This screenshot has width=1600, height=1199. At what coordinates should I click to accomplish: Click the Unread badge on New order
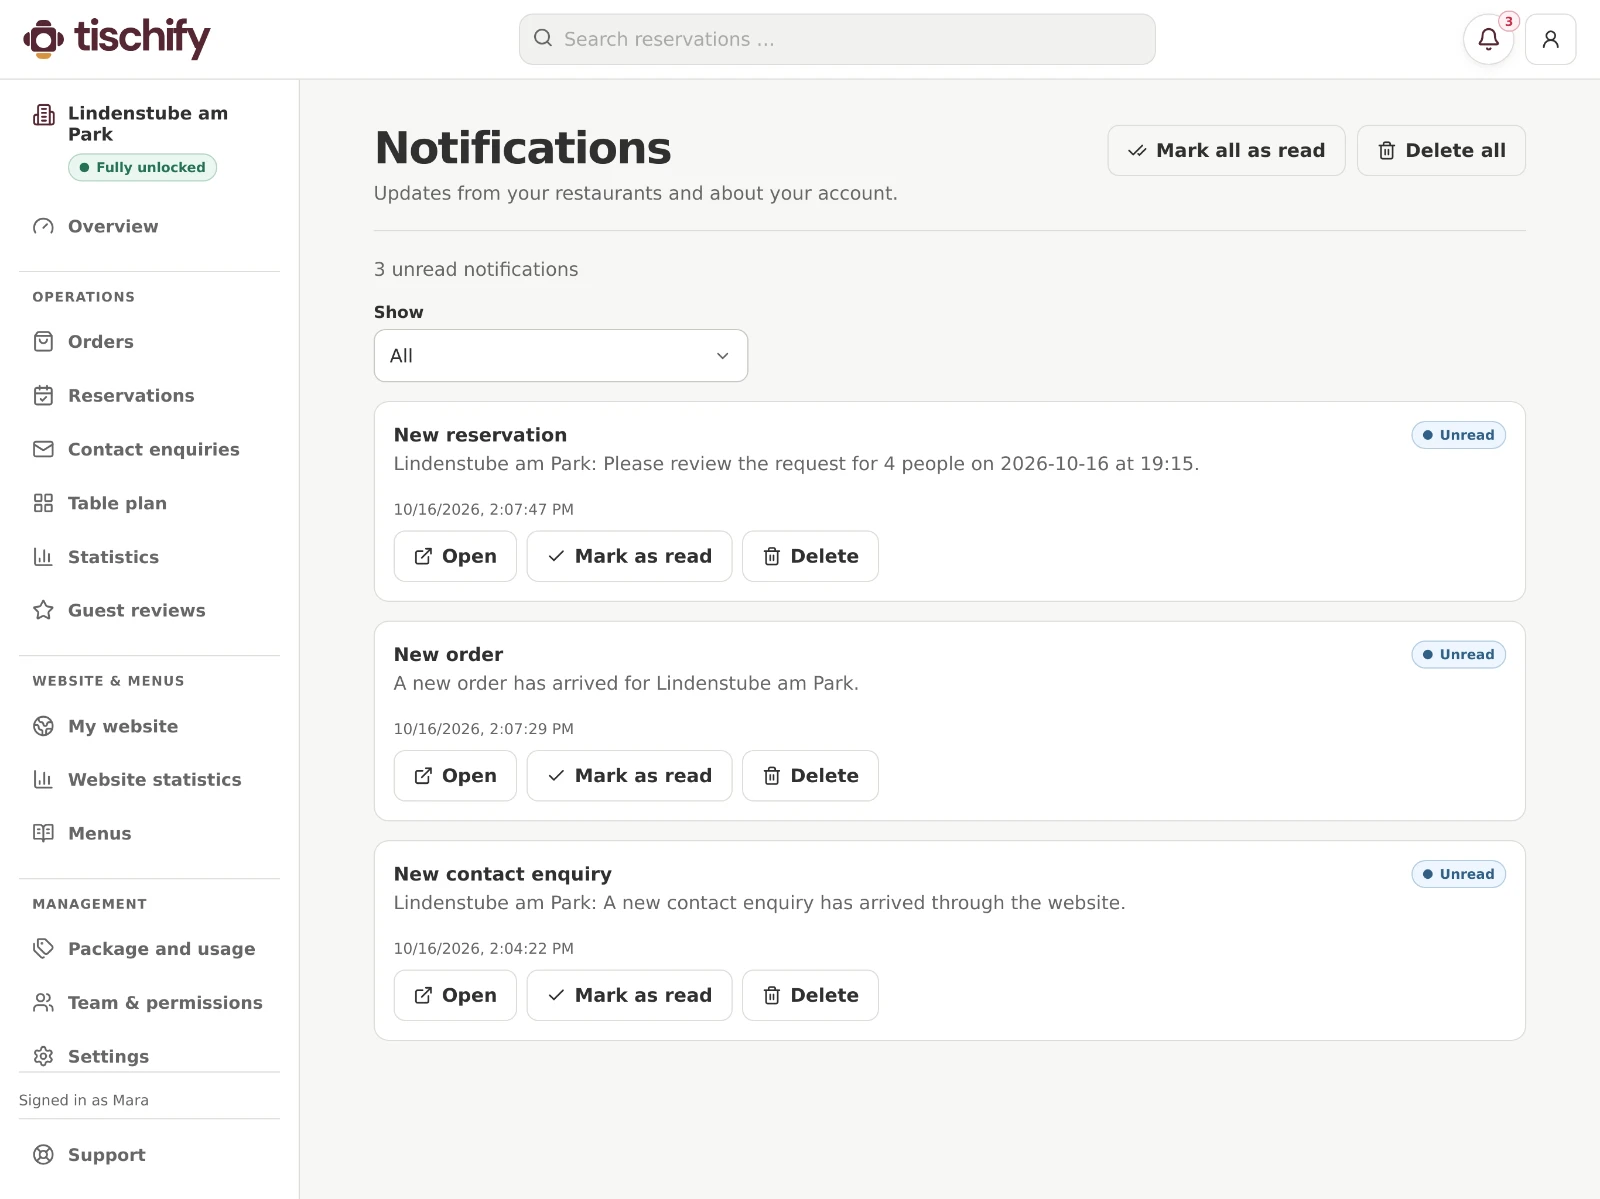click(x=1458, y=655)
